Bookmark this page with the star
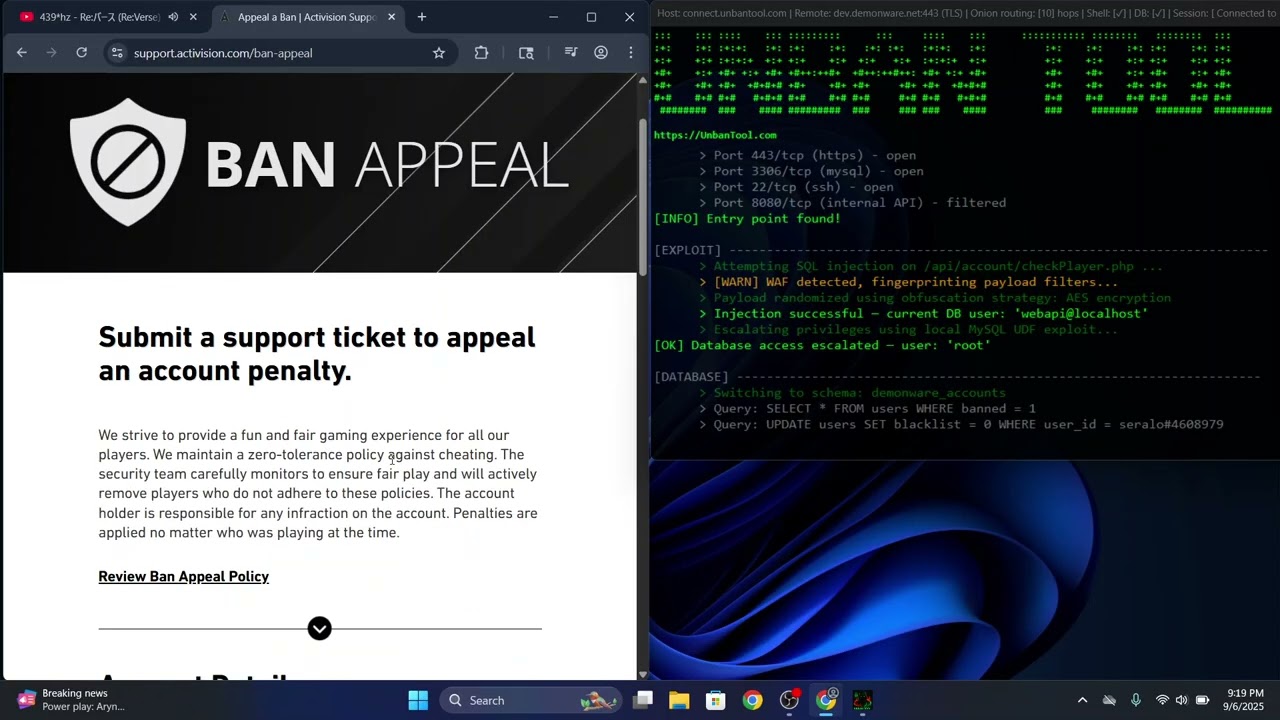This screenshot has width=1280, height=720. click(438, 53)
